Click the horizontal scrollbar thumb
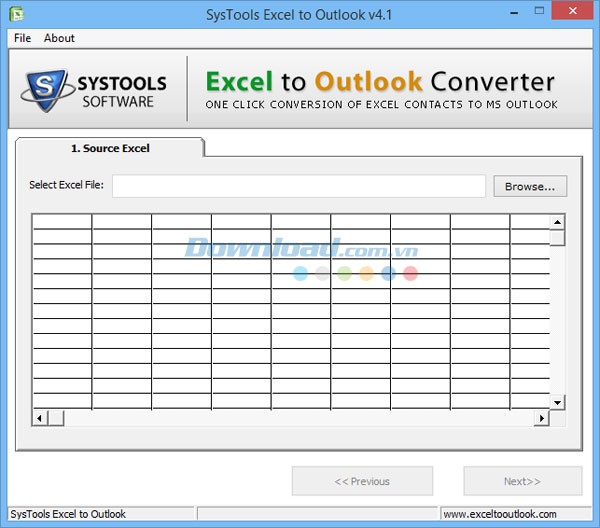The width and height of the screenshot is (600, 528). point(56,418)
